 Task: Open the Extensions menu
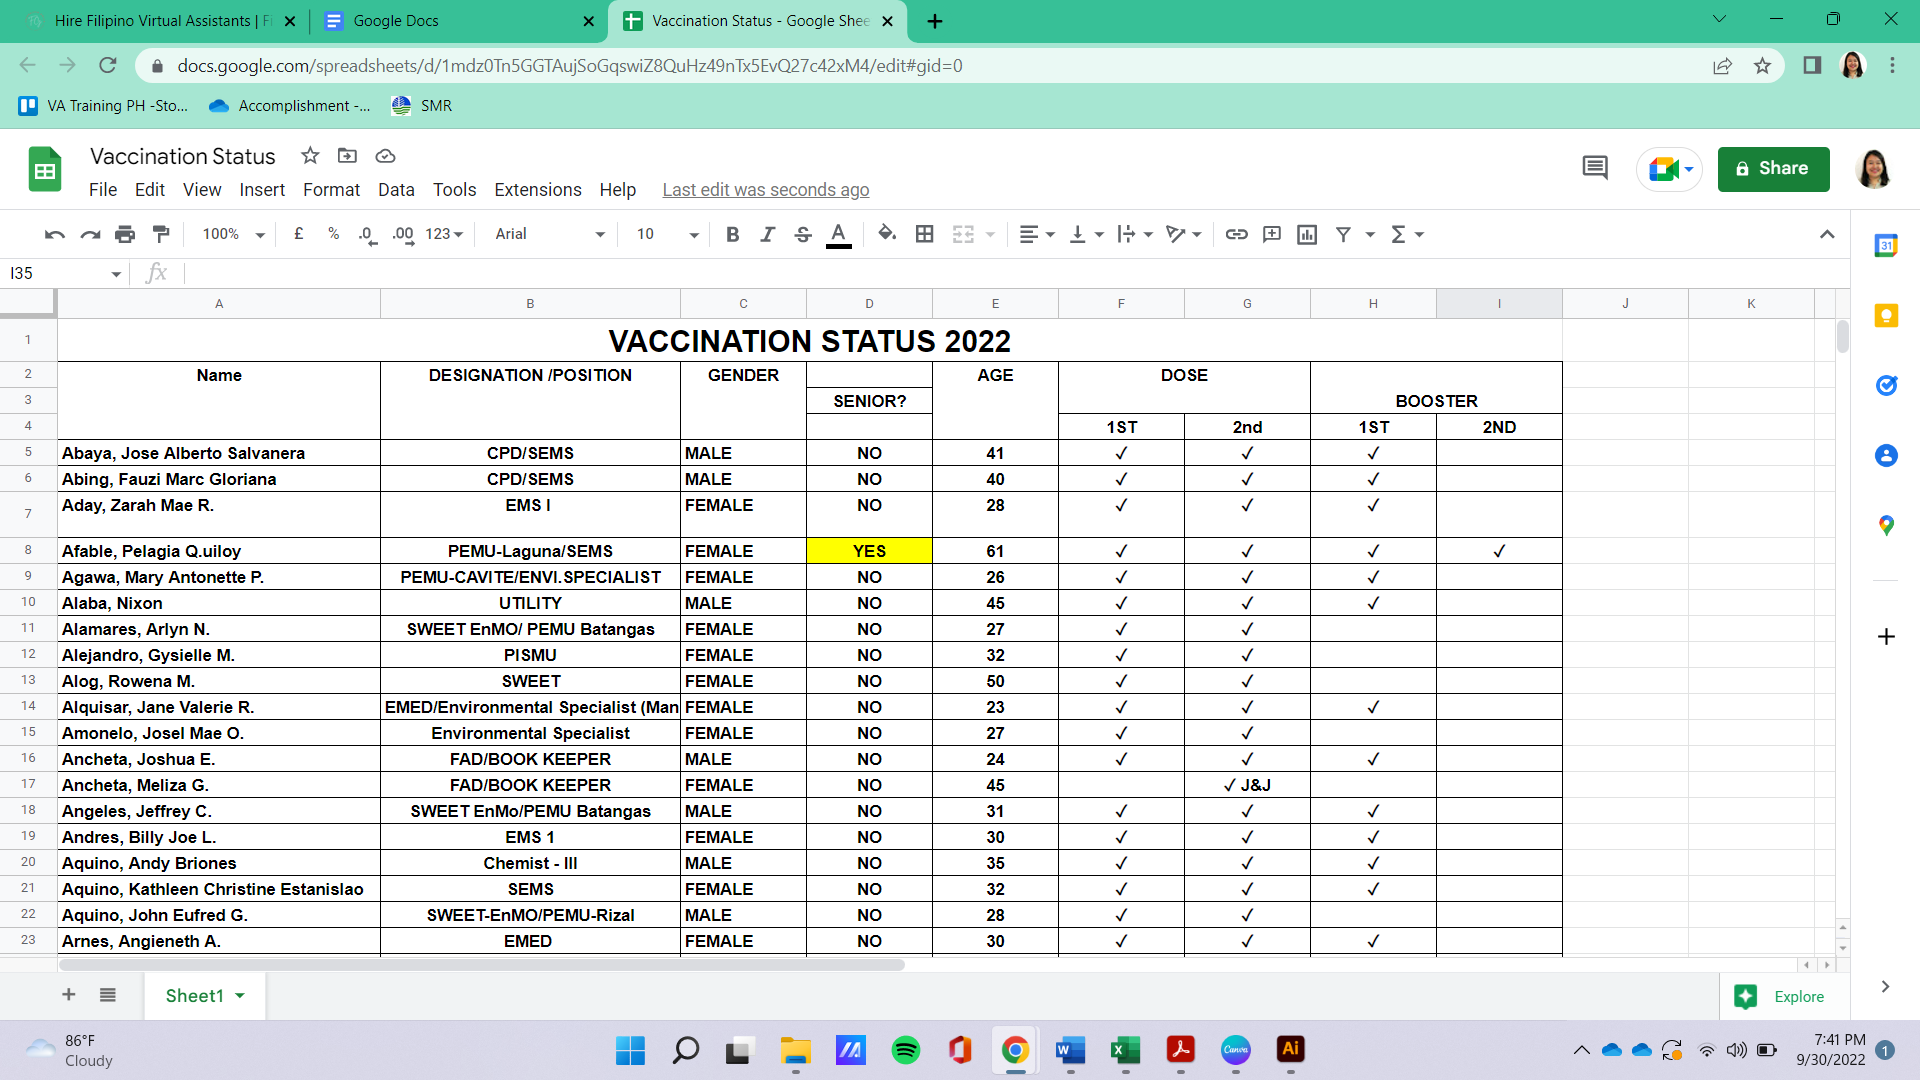pos(537,190)
